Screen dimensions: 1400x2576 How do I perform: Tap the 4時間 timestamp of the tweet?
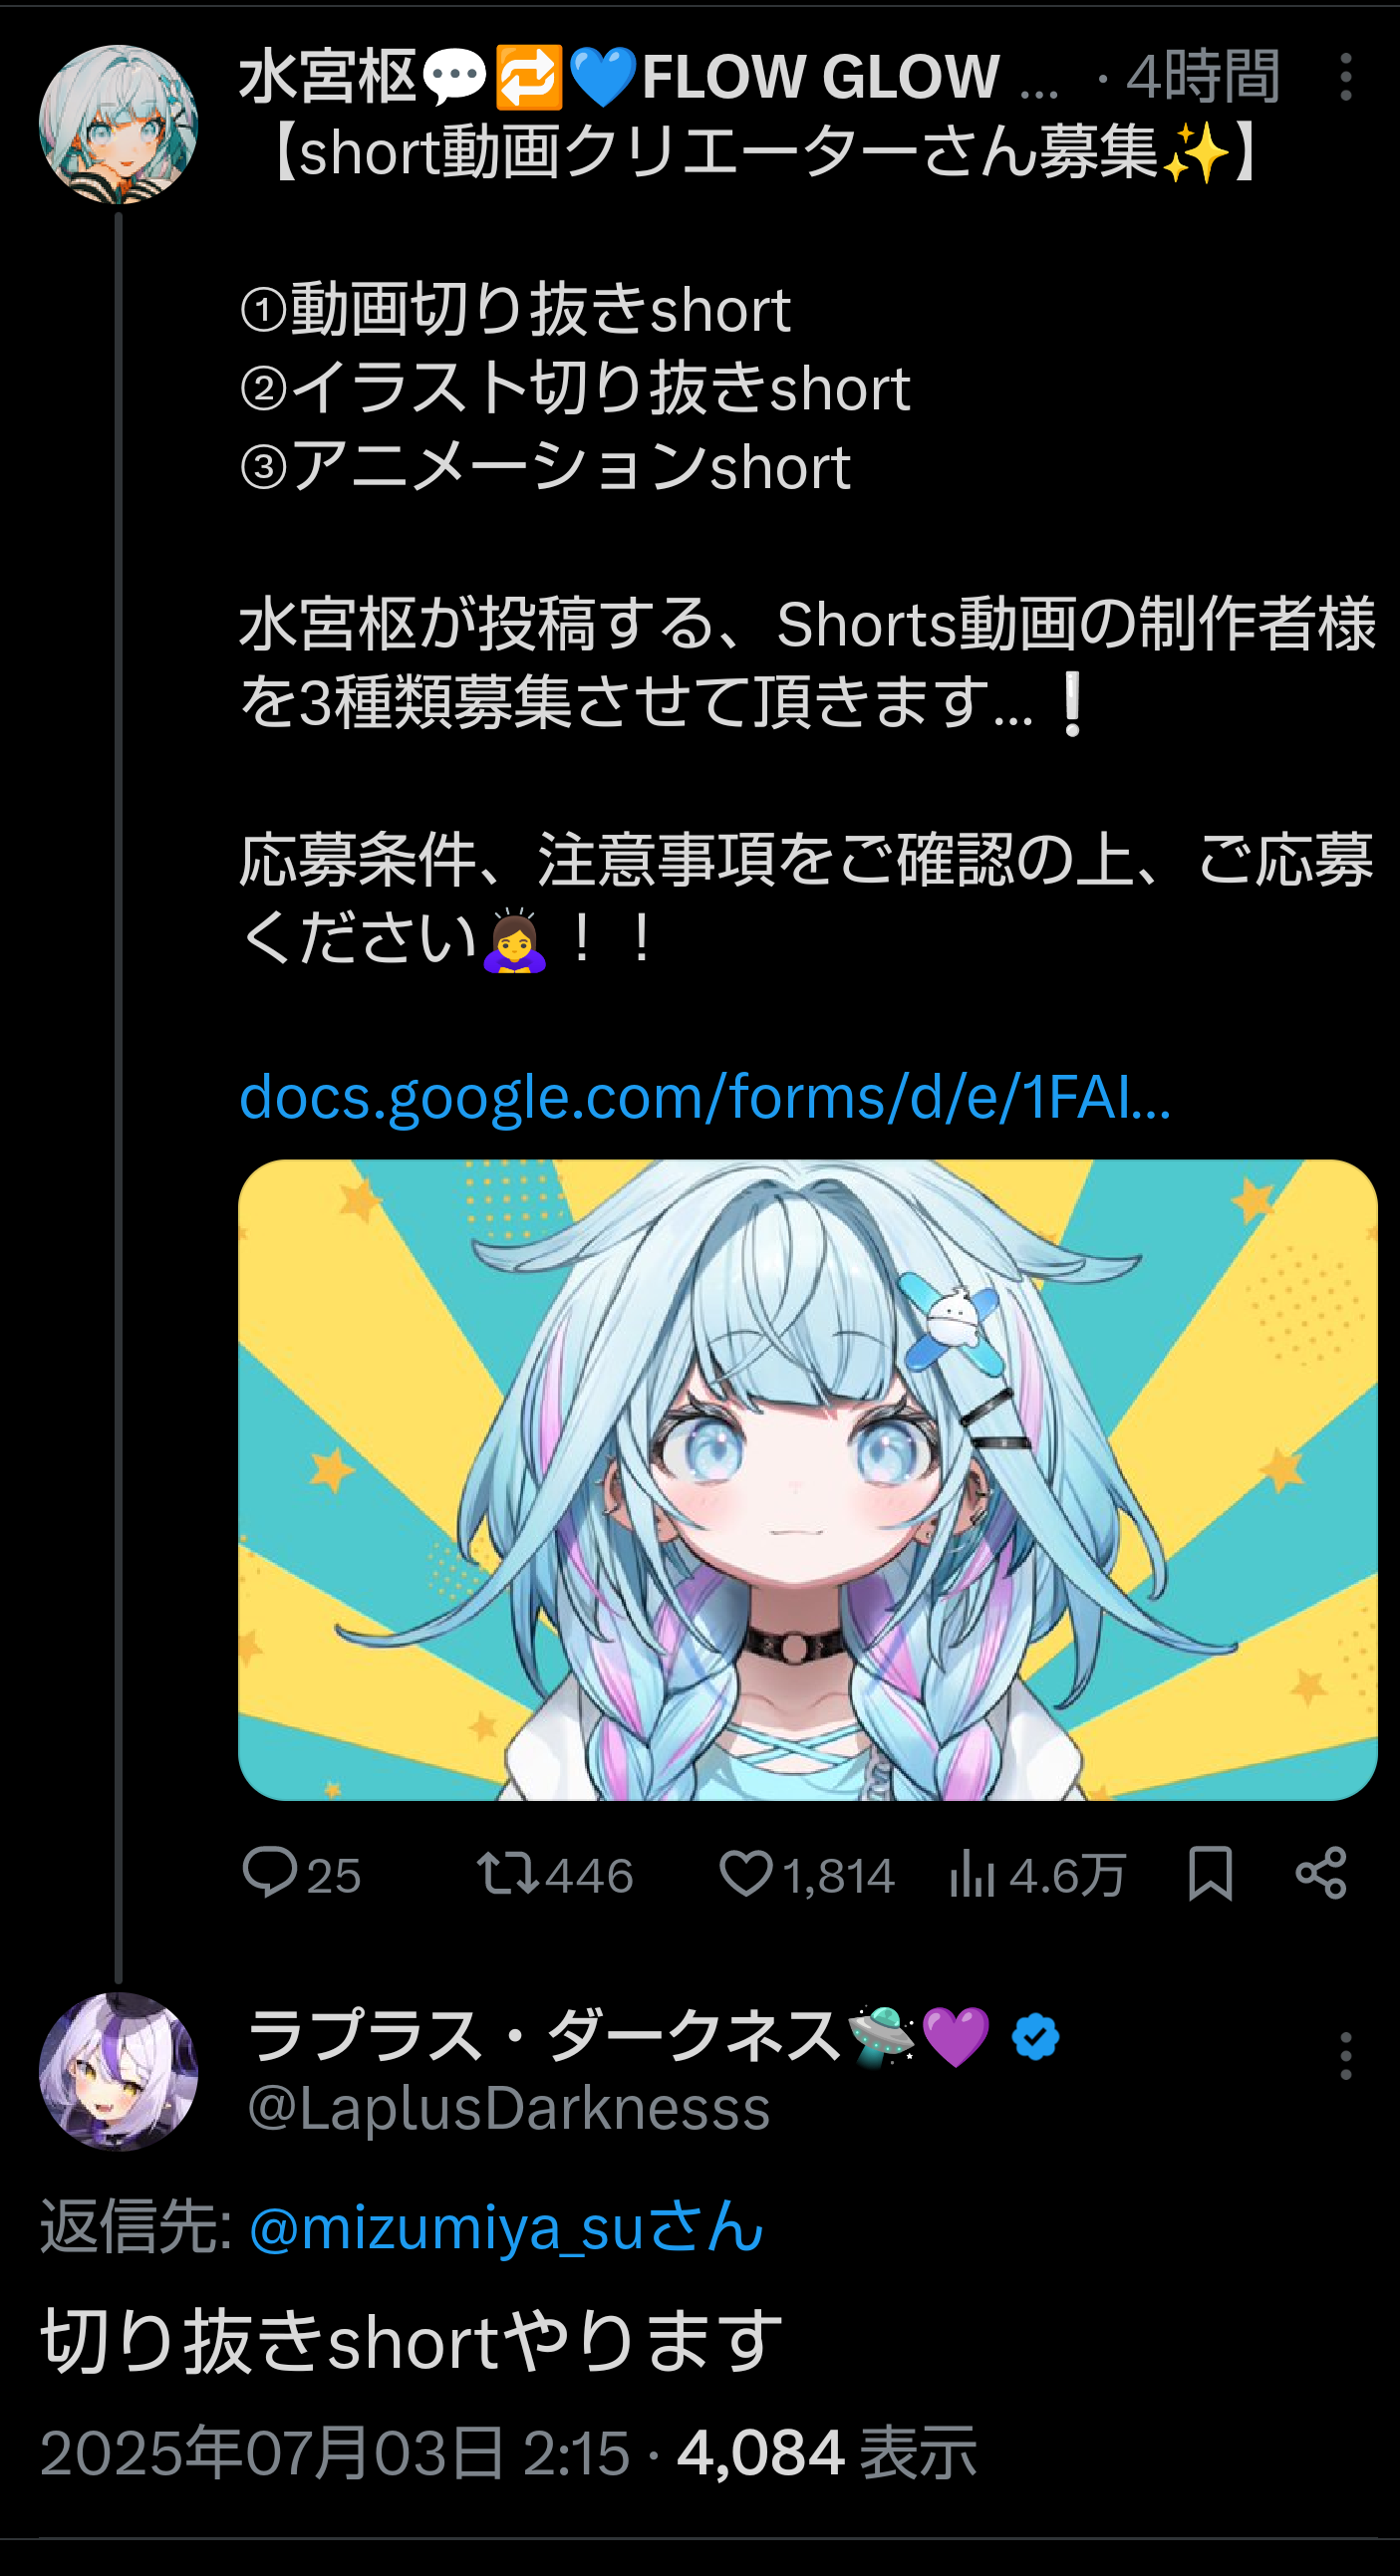pyautogui.click(x=1202, y=77)
